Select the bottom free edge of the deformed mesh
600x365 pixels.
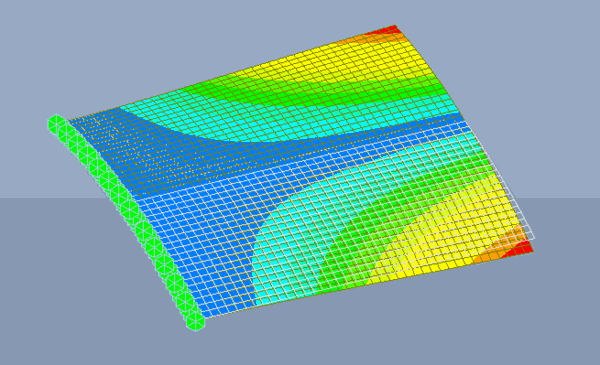367,284
